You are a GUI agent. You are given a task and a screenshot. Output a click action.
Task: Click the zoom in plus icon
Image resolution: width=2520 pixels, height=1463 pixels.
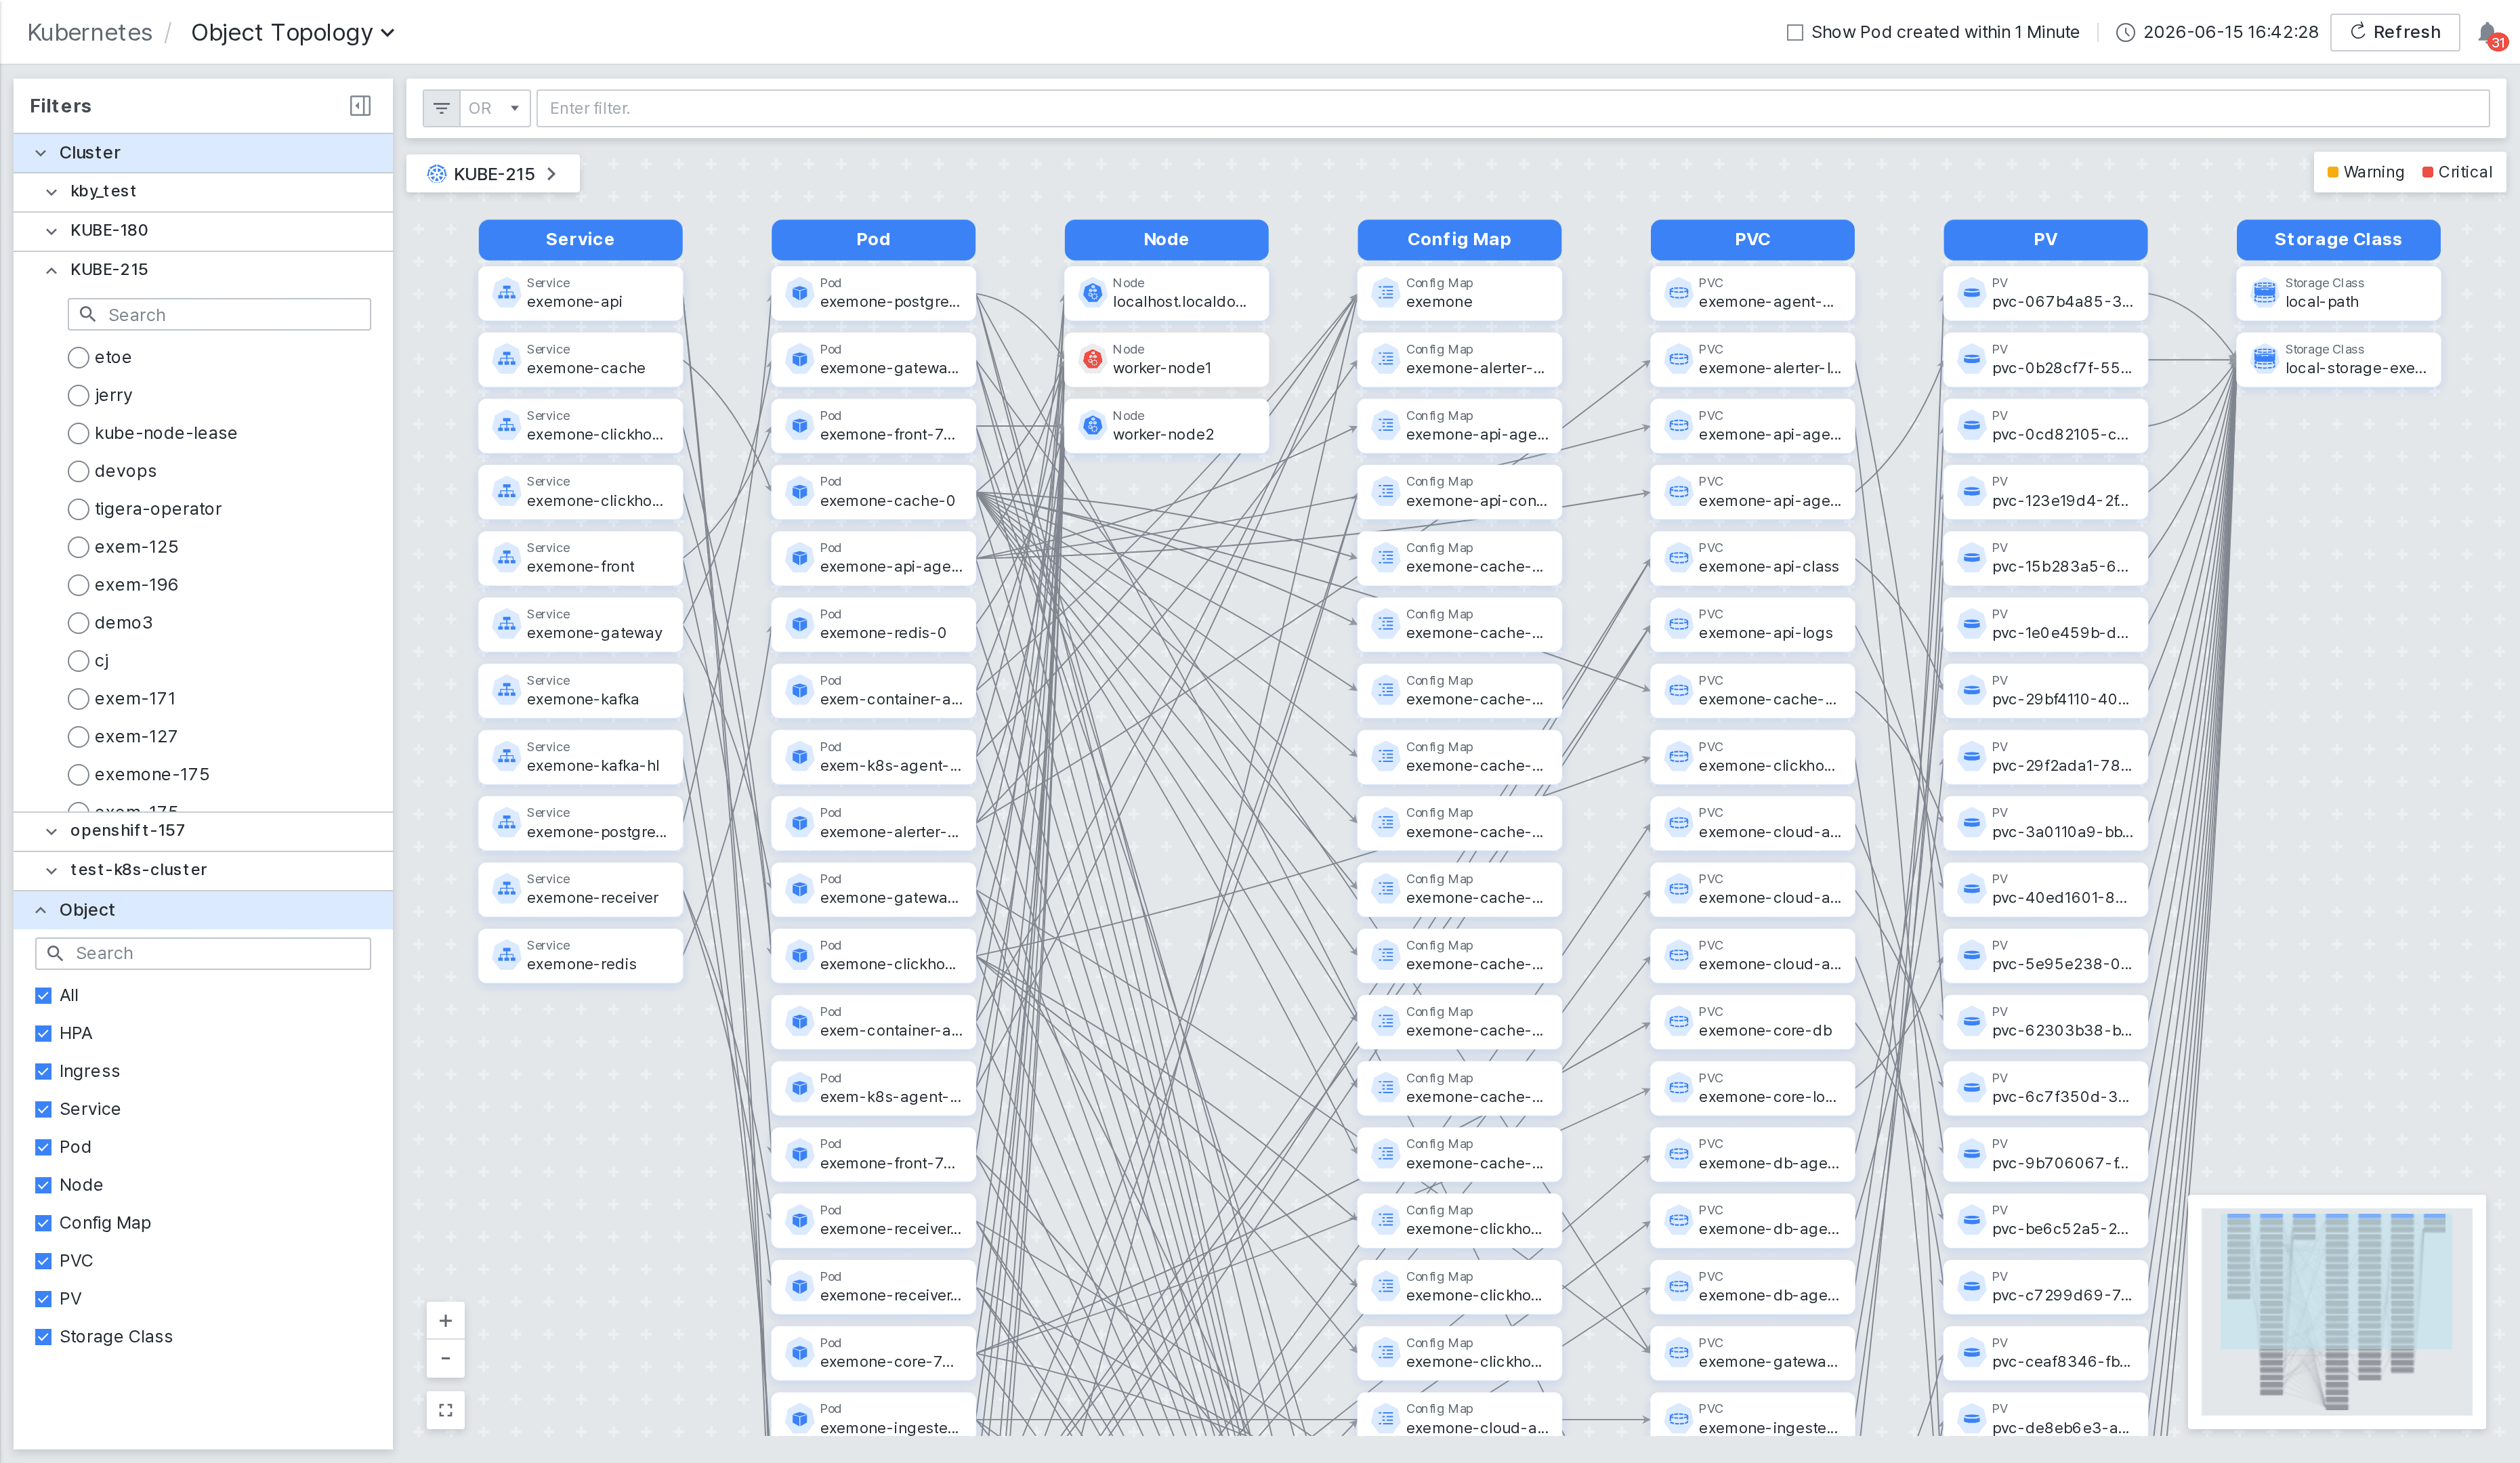click(x=446, y=1321)
